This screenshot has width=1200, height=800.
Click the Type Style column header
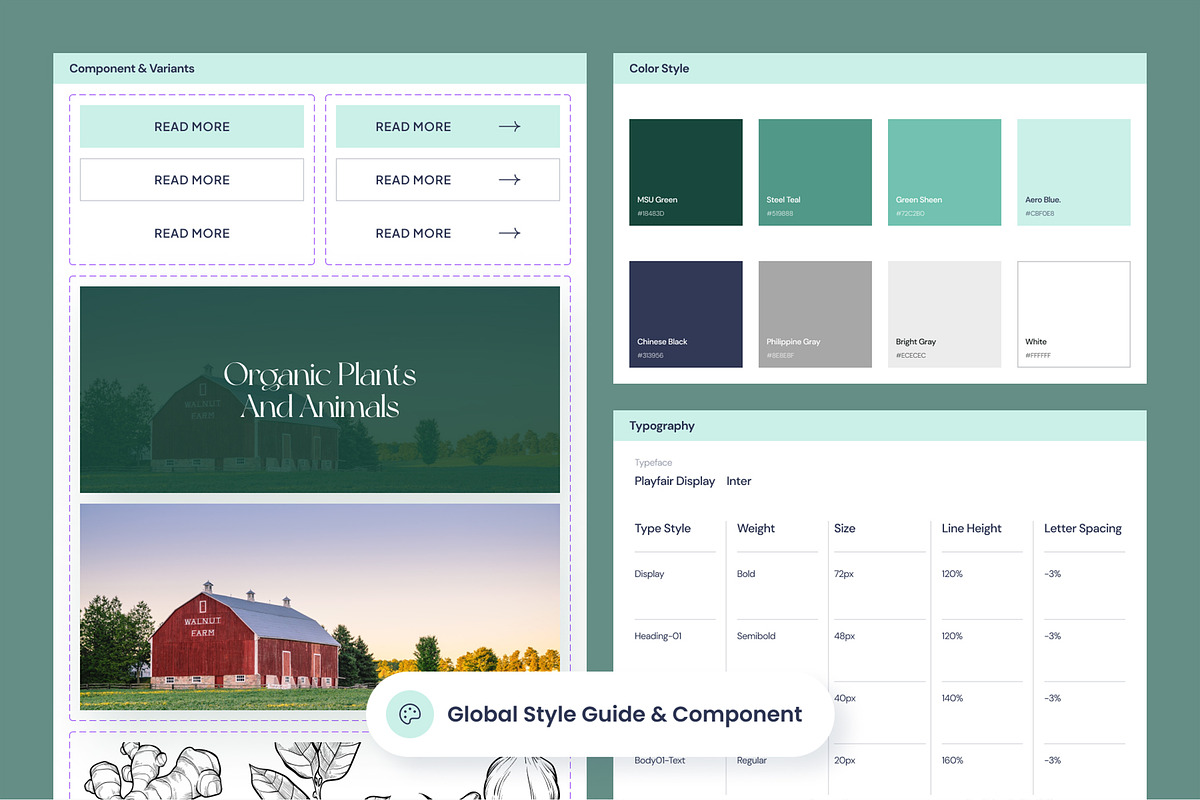[662, 528]
